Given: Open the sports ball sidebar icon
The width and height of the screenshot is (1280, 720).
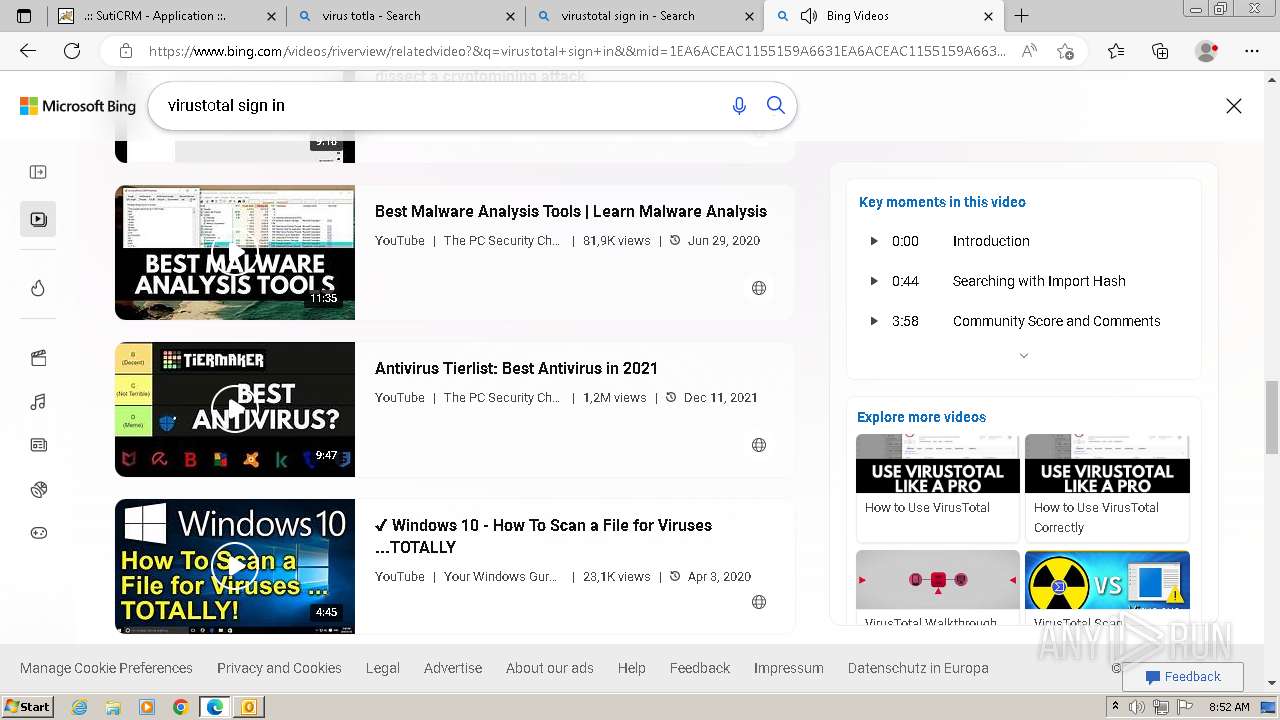Looking at the screenshot, I should click(38, 489).
